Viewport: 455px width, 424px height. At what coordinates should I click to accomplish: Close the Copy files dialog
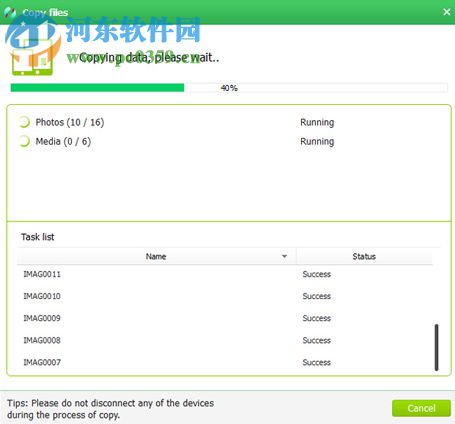(x=447, y=12)
